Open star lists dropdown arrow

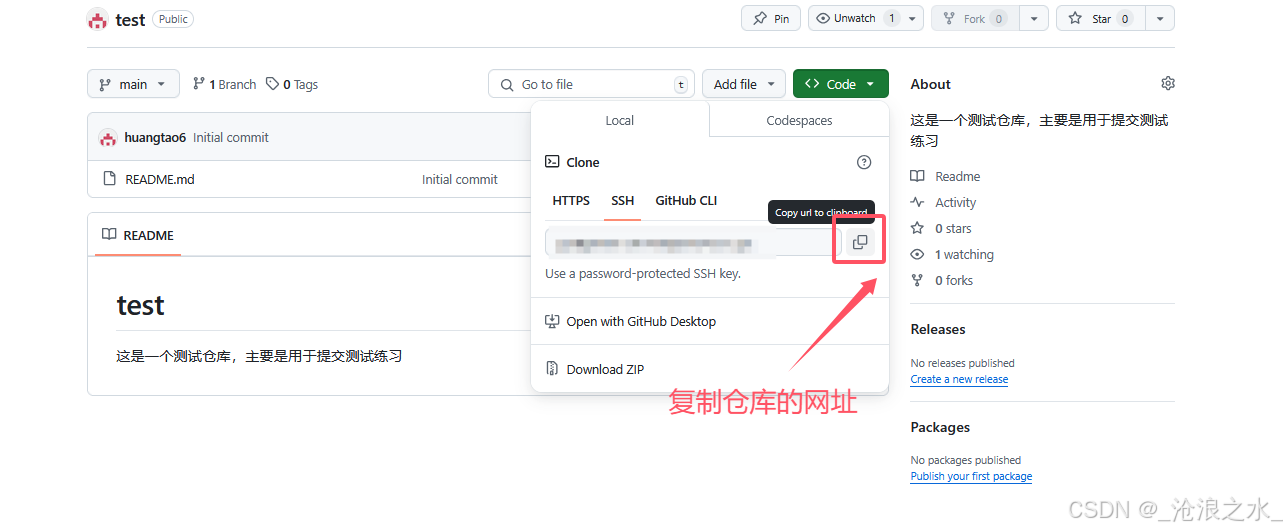click(x=1159, y=18)
